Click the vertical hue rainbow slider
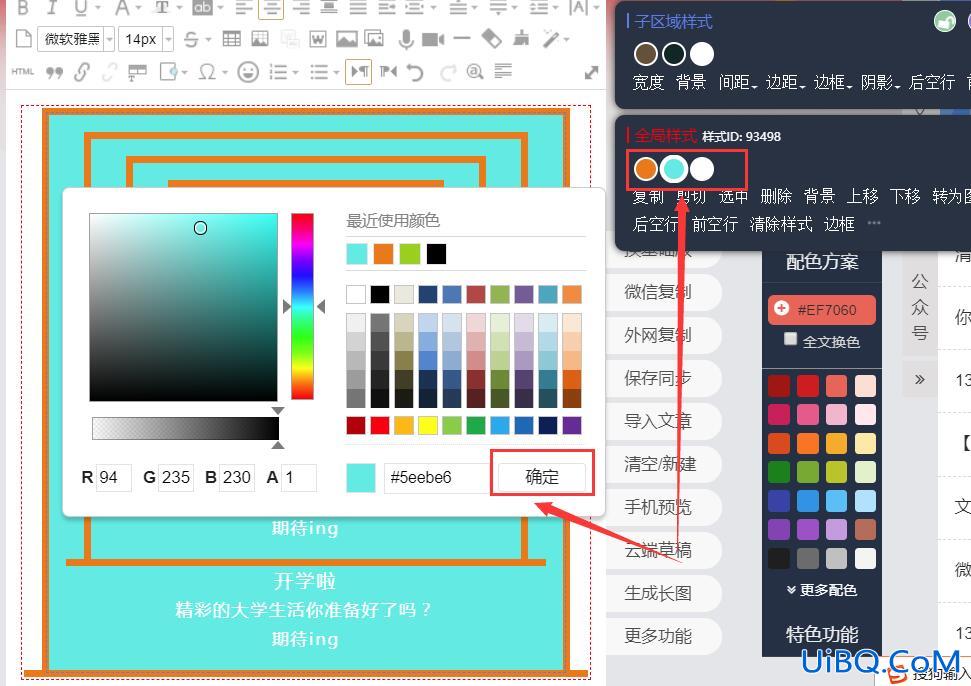971x686 pixels. pyautogui.click(x=302, y=306)
